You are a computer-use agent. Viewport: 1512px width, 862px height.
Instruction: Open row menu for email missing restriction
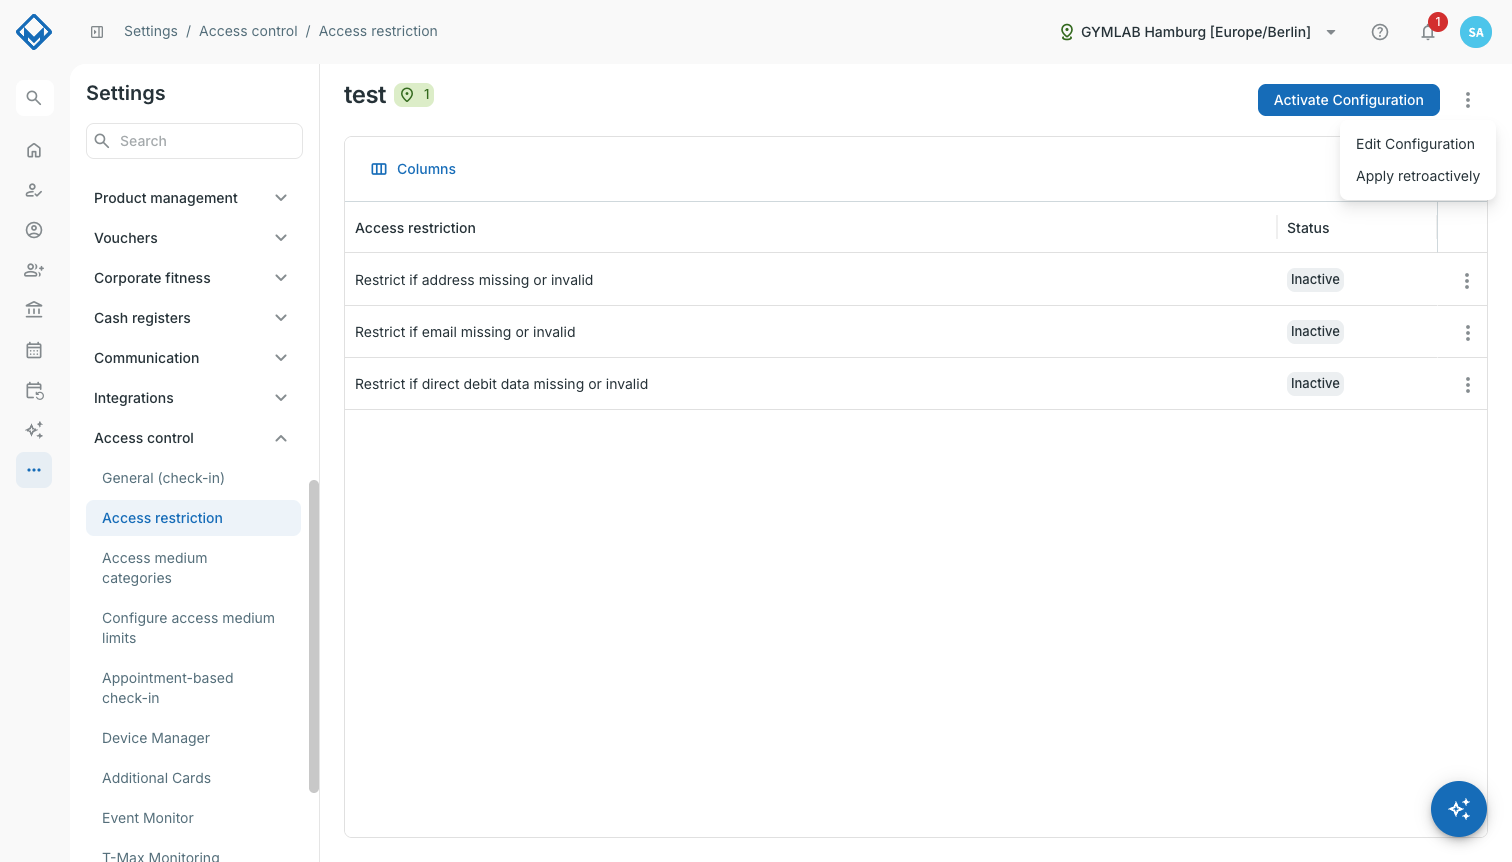[1467, 333]
